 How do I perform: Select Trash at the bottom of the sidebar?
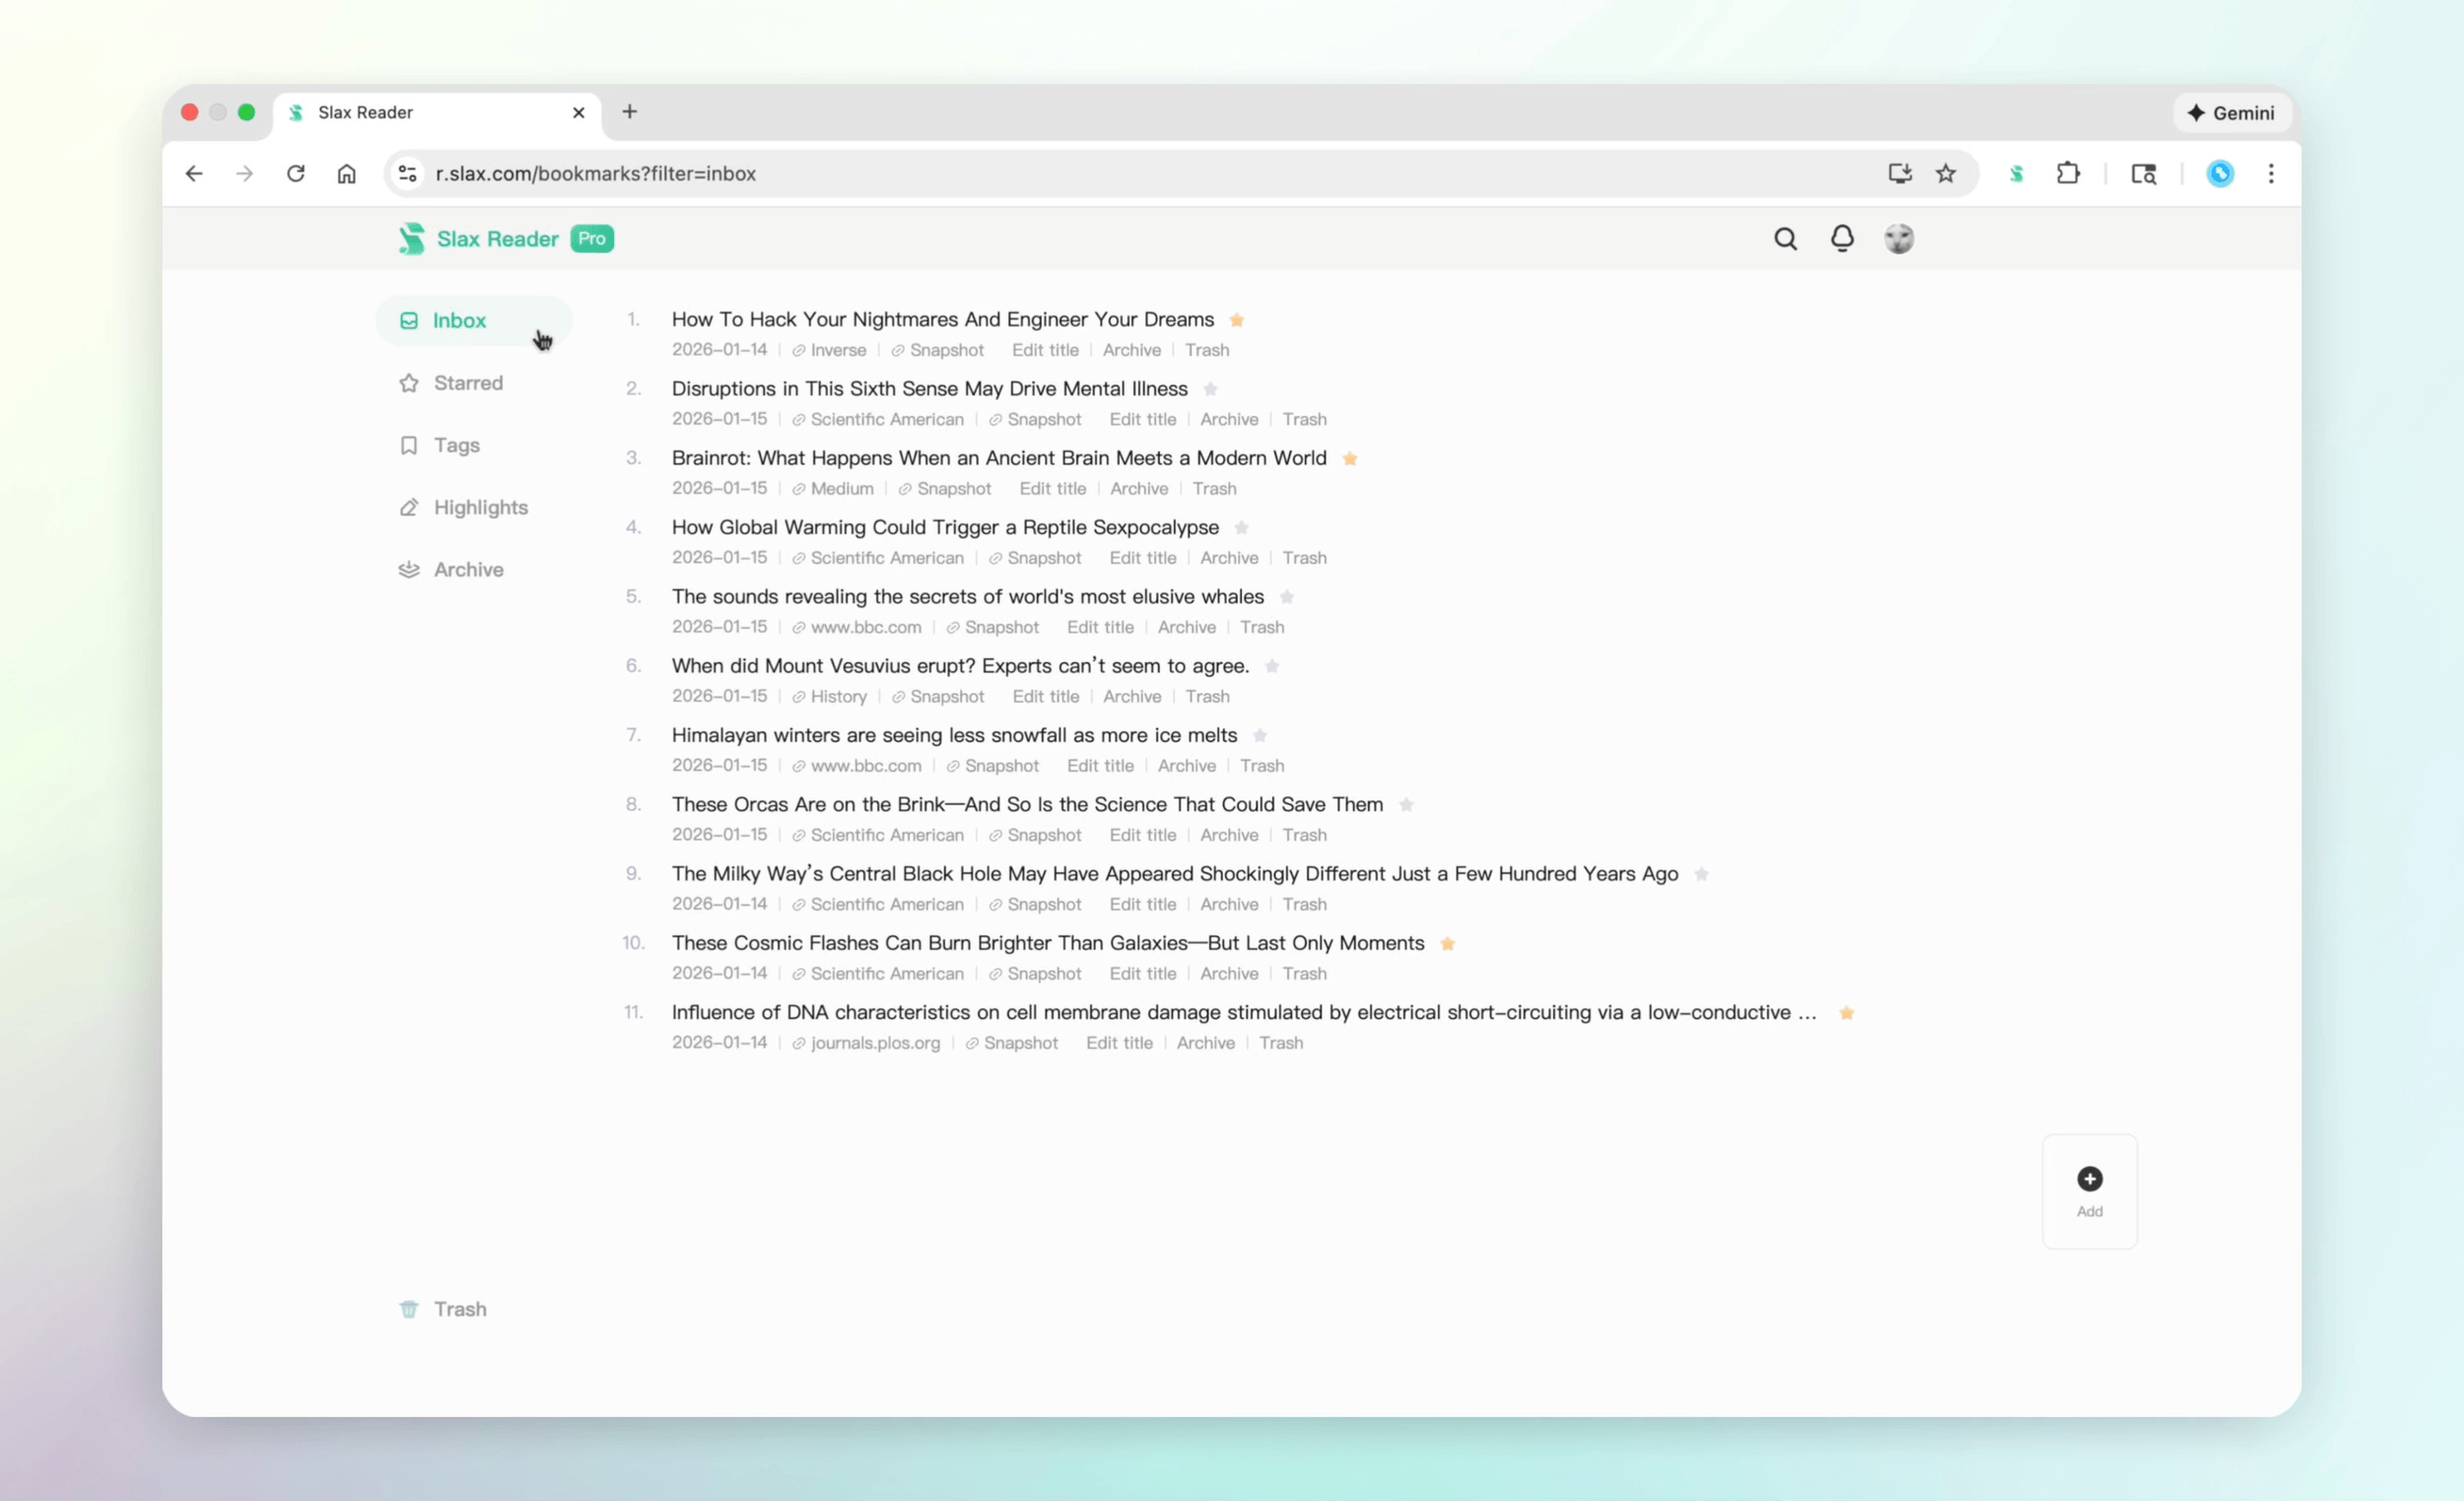(x=459, y=1308)
